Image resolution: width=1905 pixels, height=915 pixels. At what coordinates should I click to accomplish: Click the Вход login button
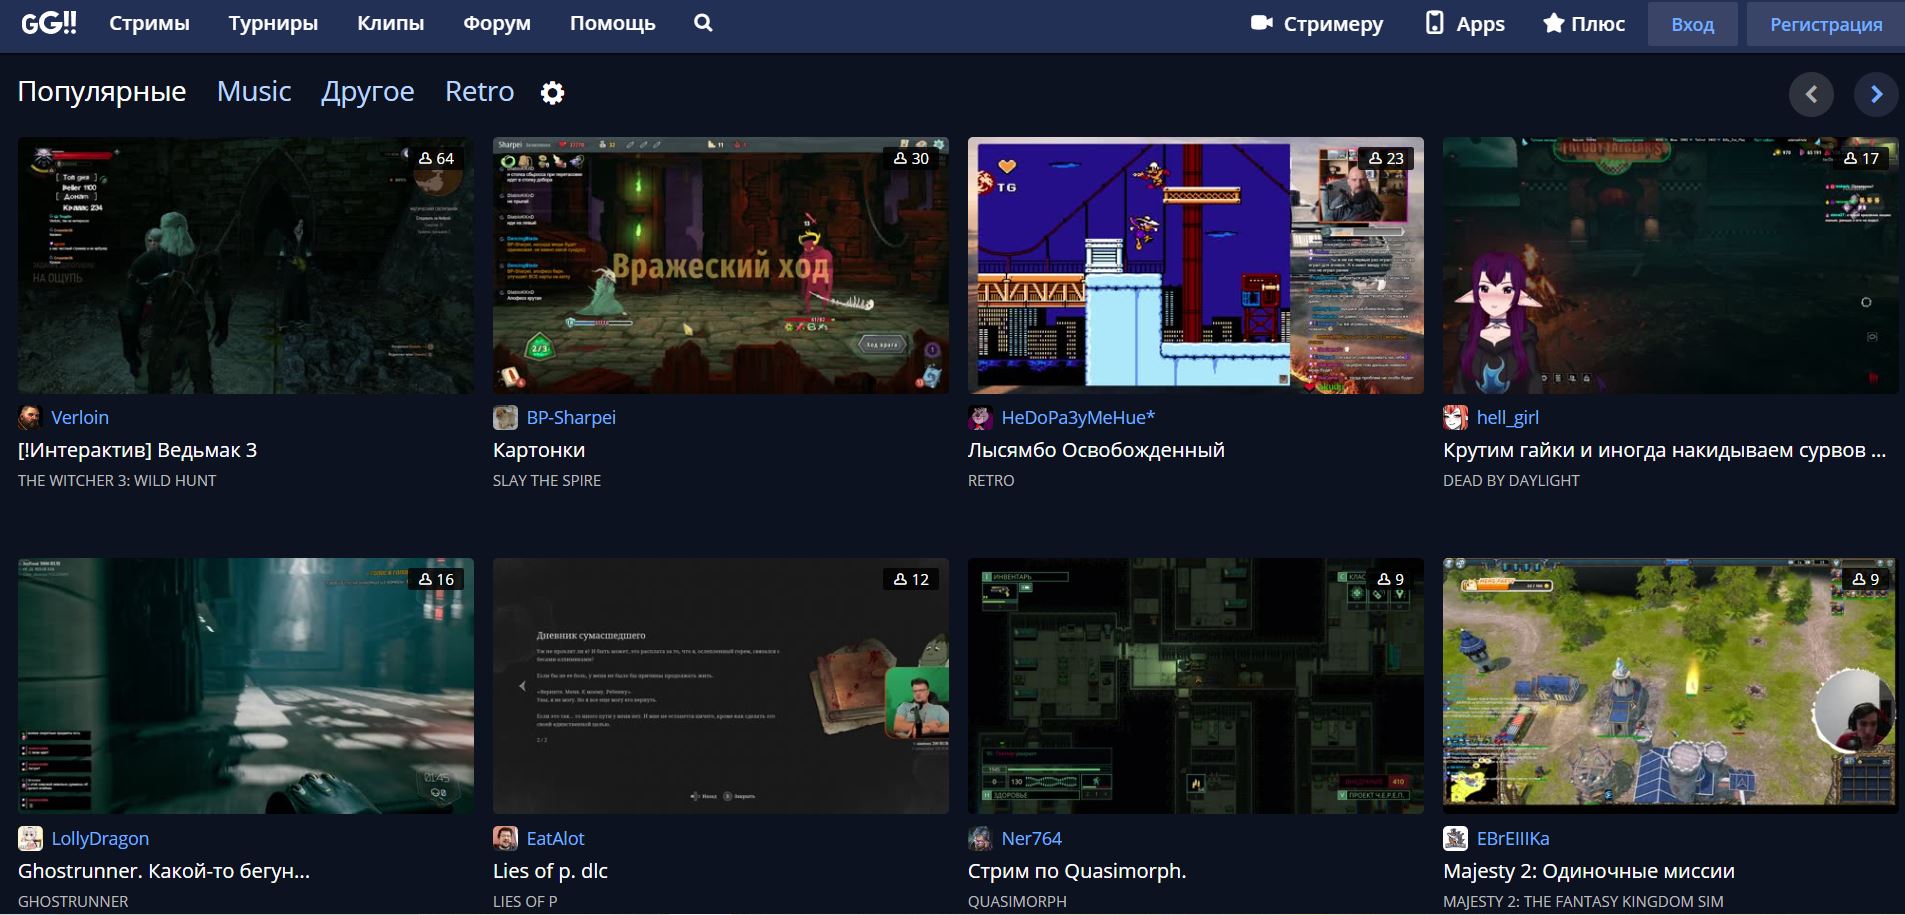point(1692,24)
